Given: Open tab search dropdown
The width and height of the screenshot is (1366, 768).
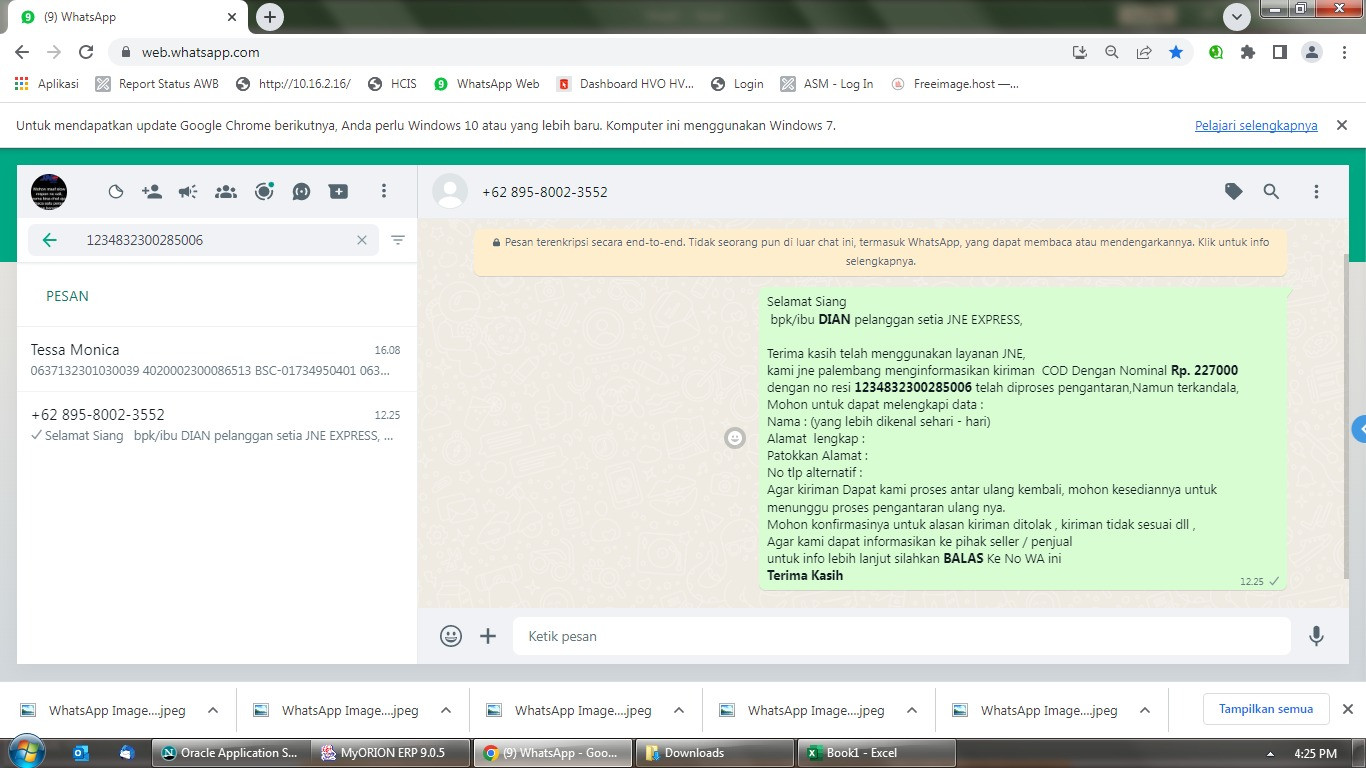Looking at the screenshot, I should coord(1237,17).
